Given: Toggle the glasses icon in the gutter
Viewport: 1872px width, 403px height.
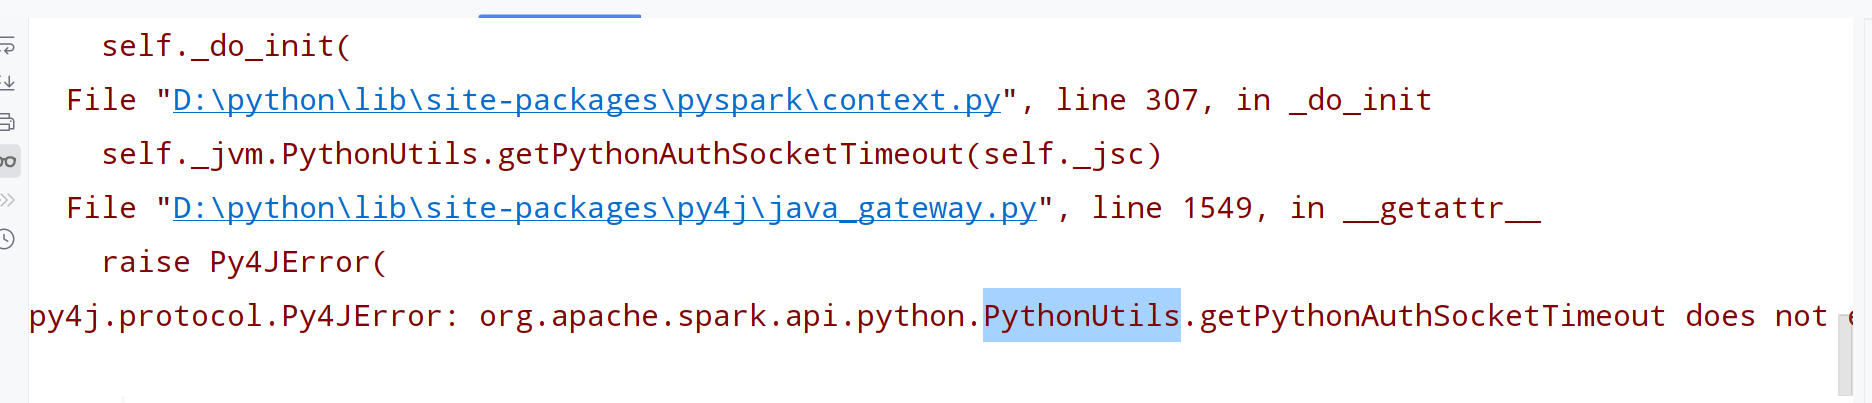Looking at the screenshot, I should 8,161.
